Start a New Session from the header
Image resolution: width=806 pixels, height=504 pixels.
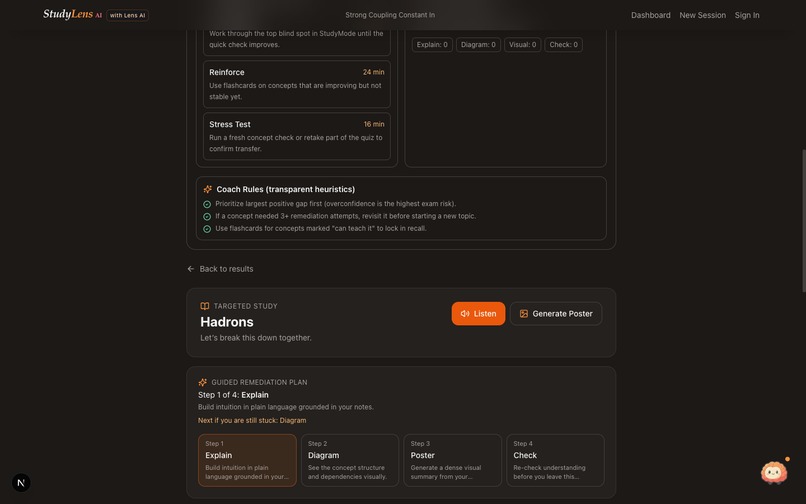(703, 15)
